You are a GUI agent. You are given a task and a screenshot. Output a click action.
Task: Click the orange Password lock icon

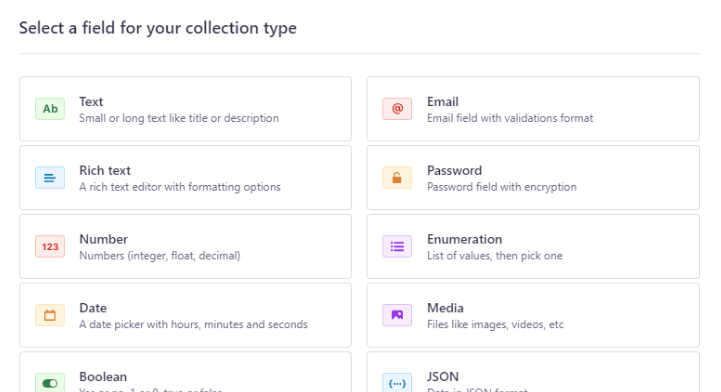pos(397,178)
